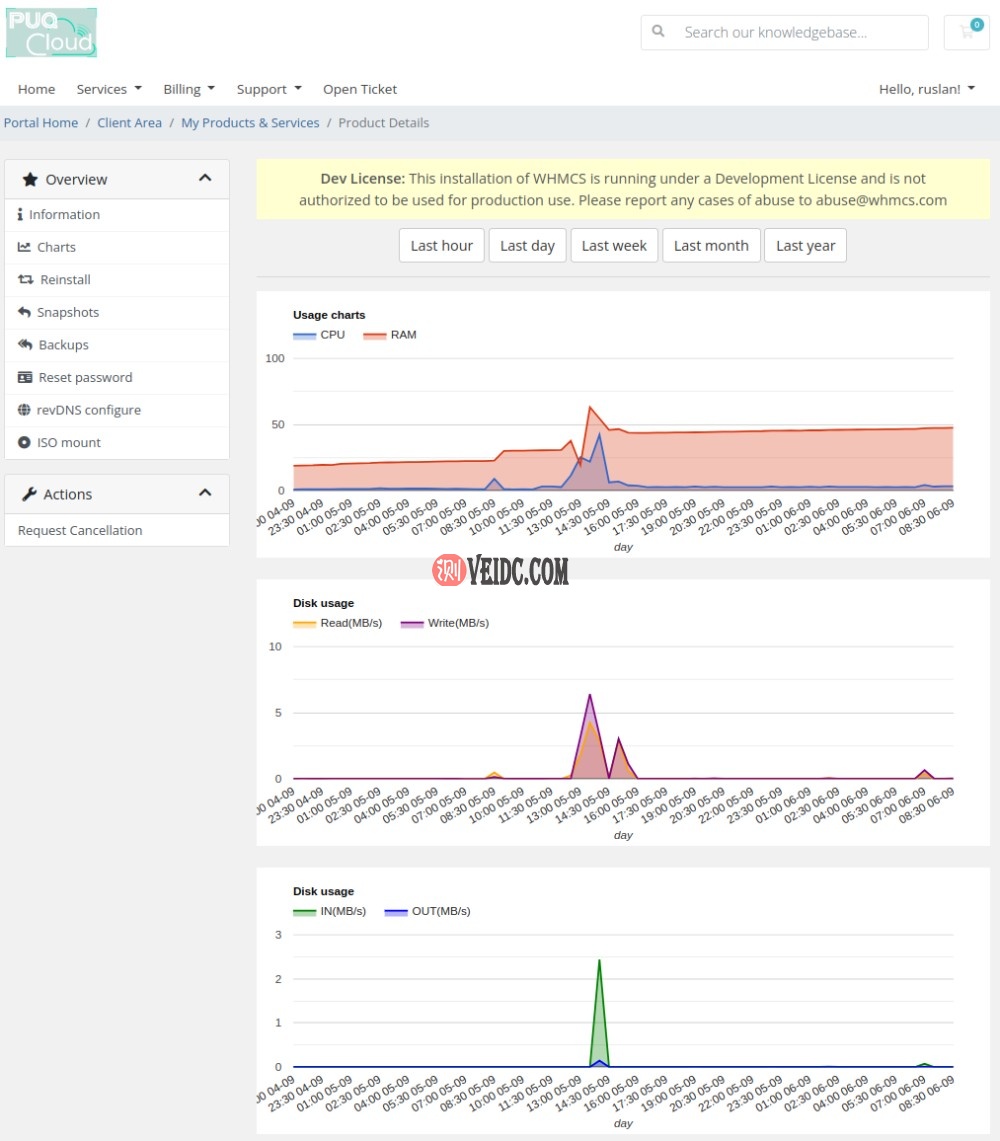This screenshot has width=1000, height=1141.
Task: Click the Information icon in sidebar
Action: click(21, 215)
